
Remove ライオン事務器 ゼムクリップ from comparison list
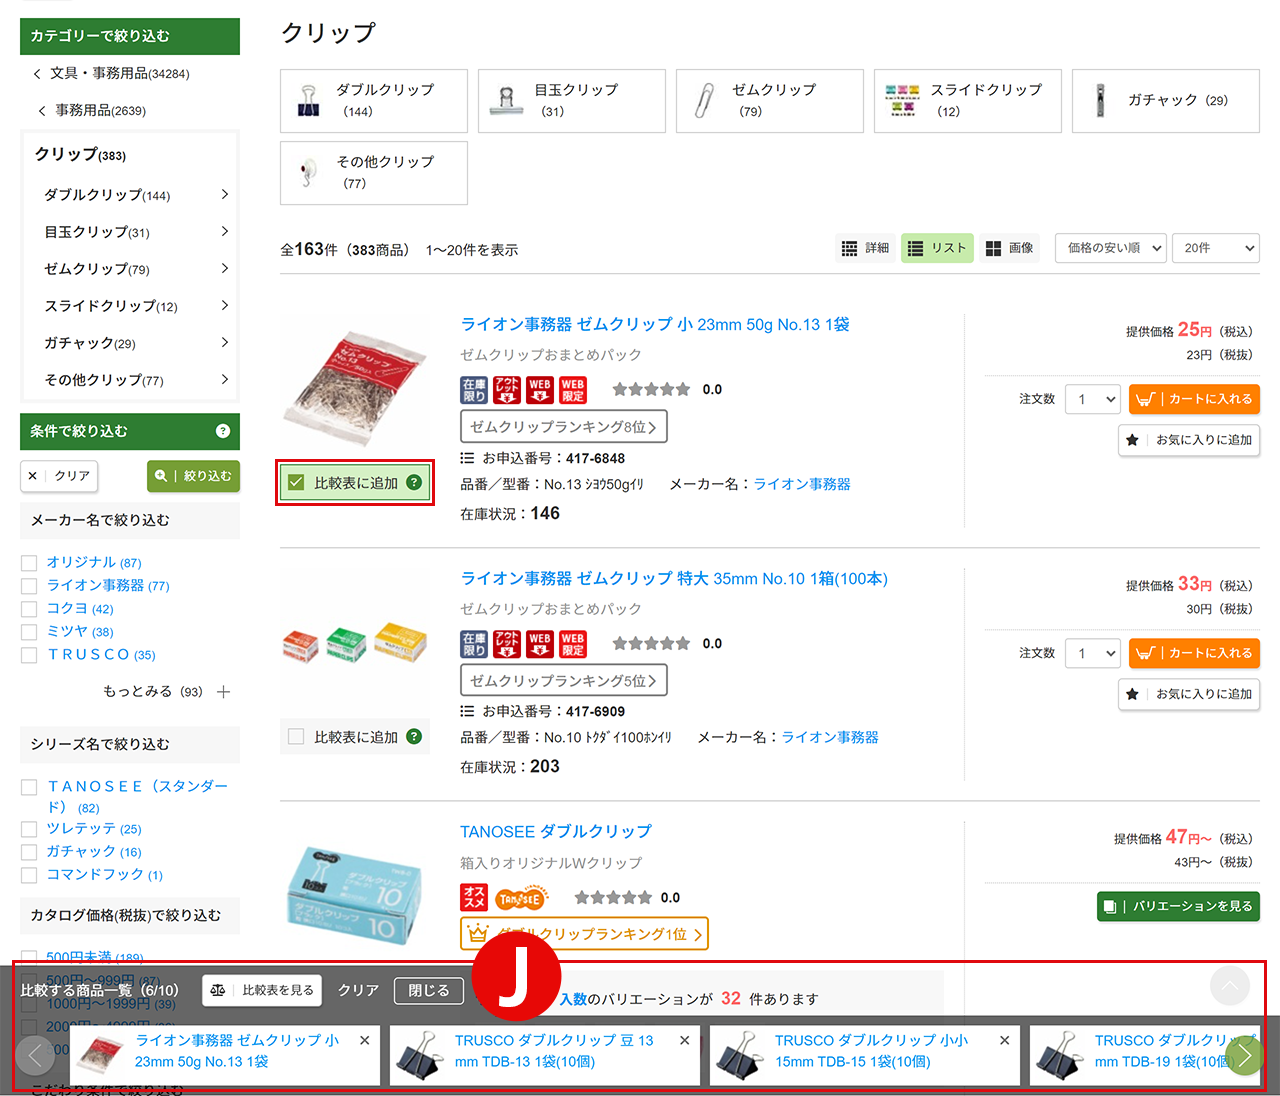pos(365,1040)
